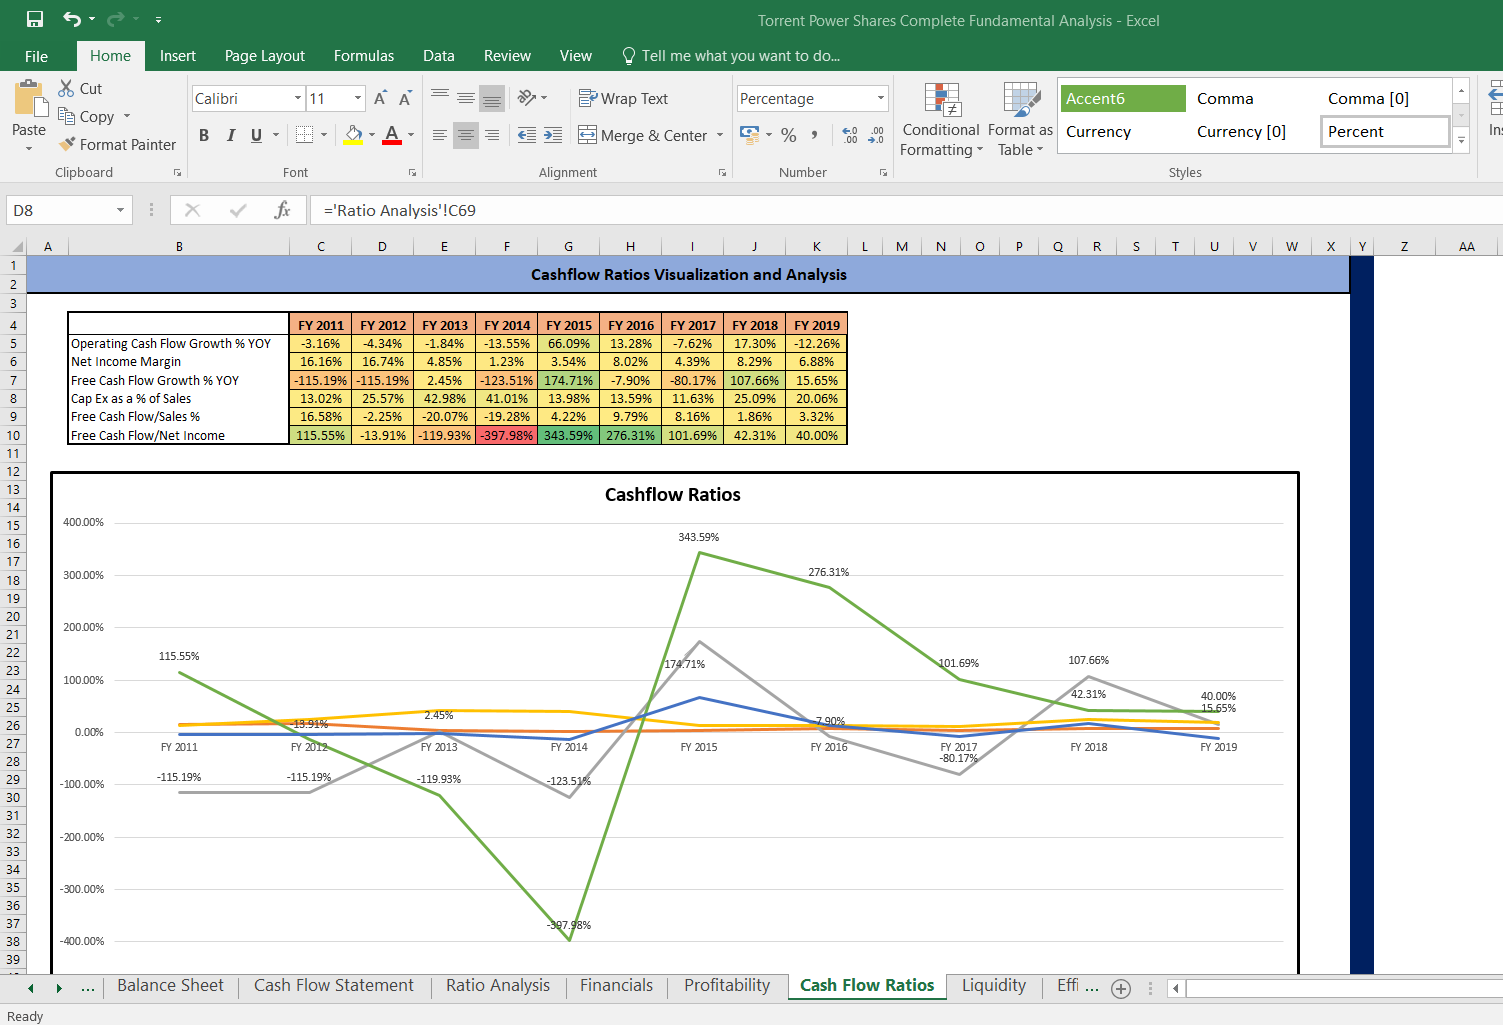Click the Copy icon
Screen dimensions: 1503x1025
coord(67,116)
